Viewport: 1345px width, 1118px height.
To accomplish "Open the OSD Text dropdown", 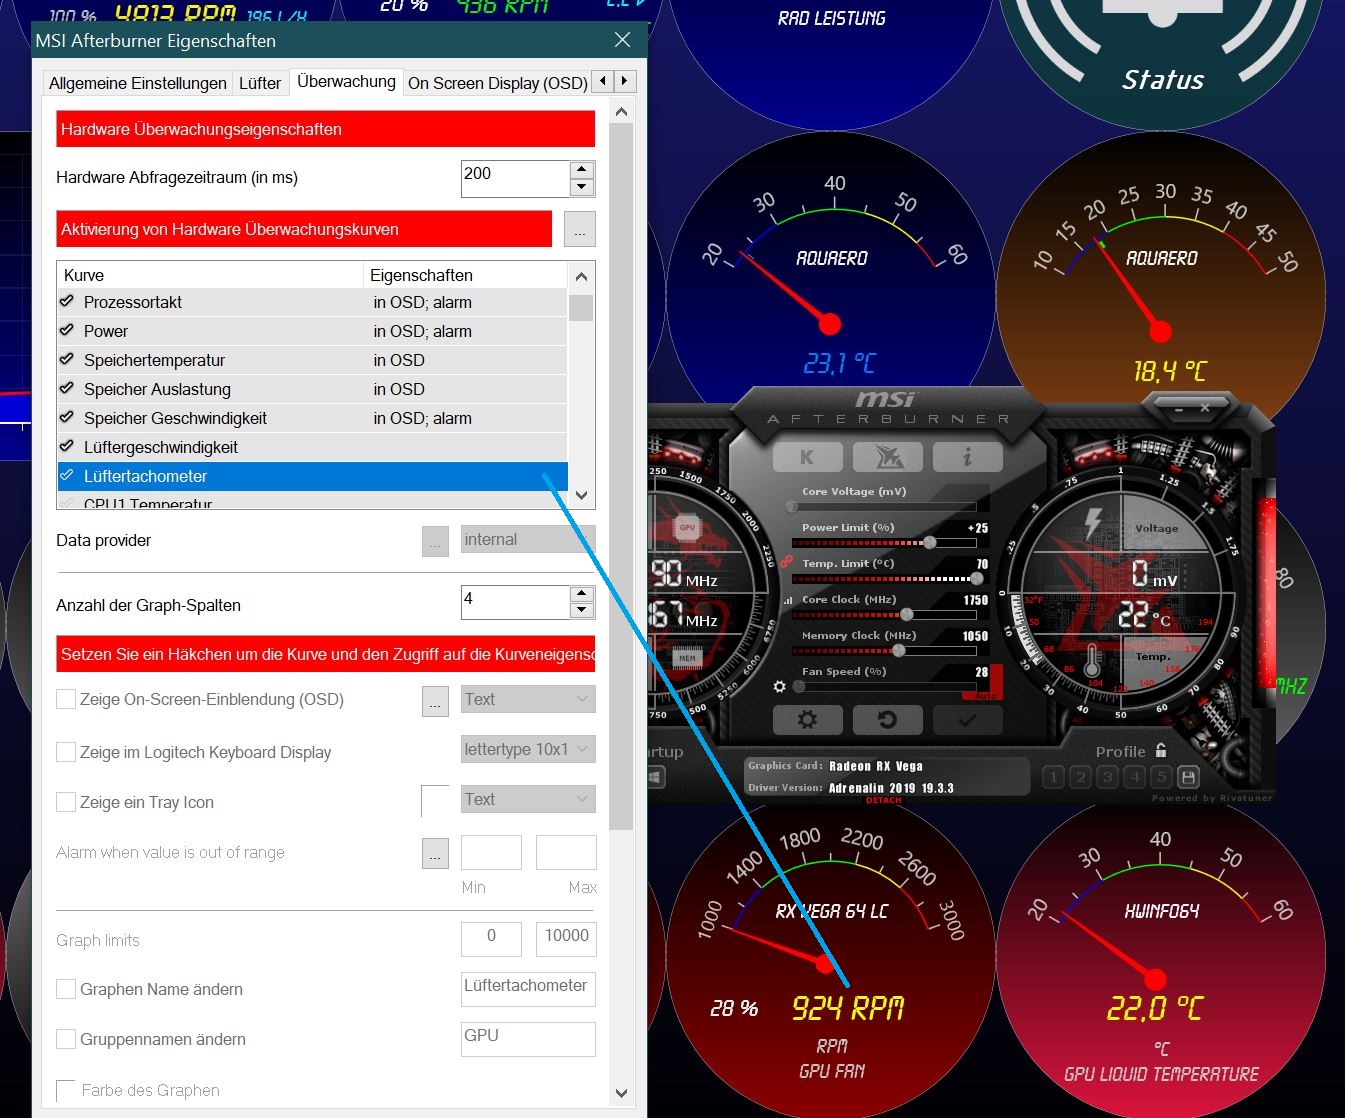I will 528,699.
